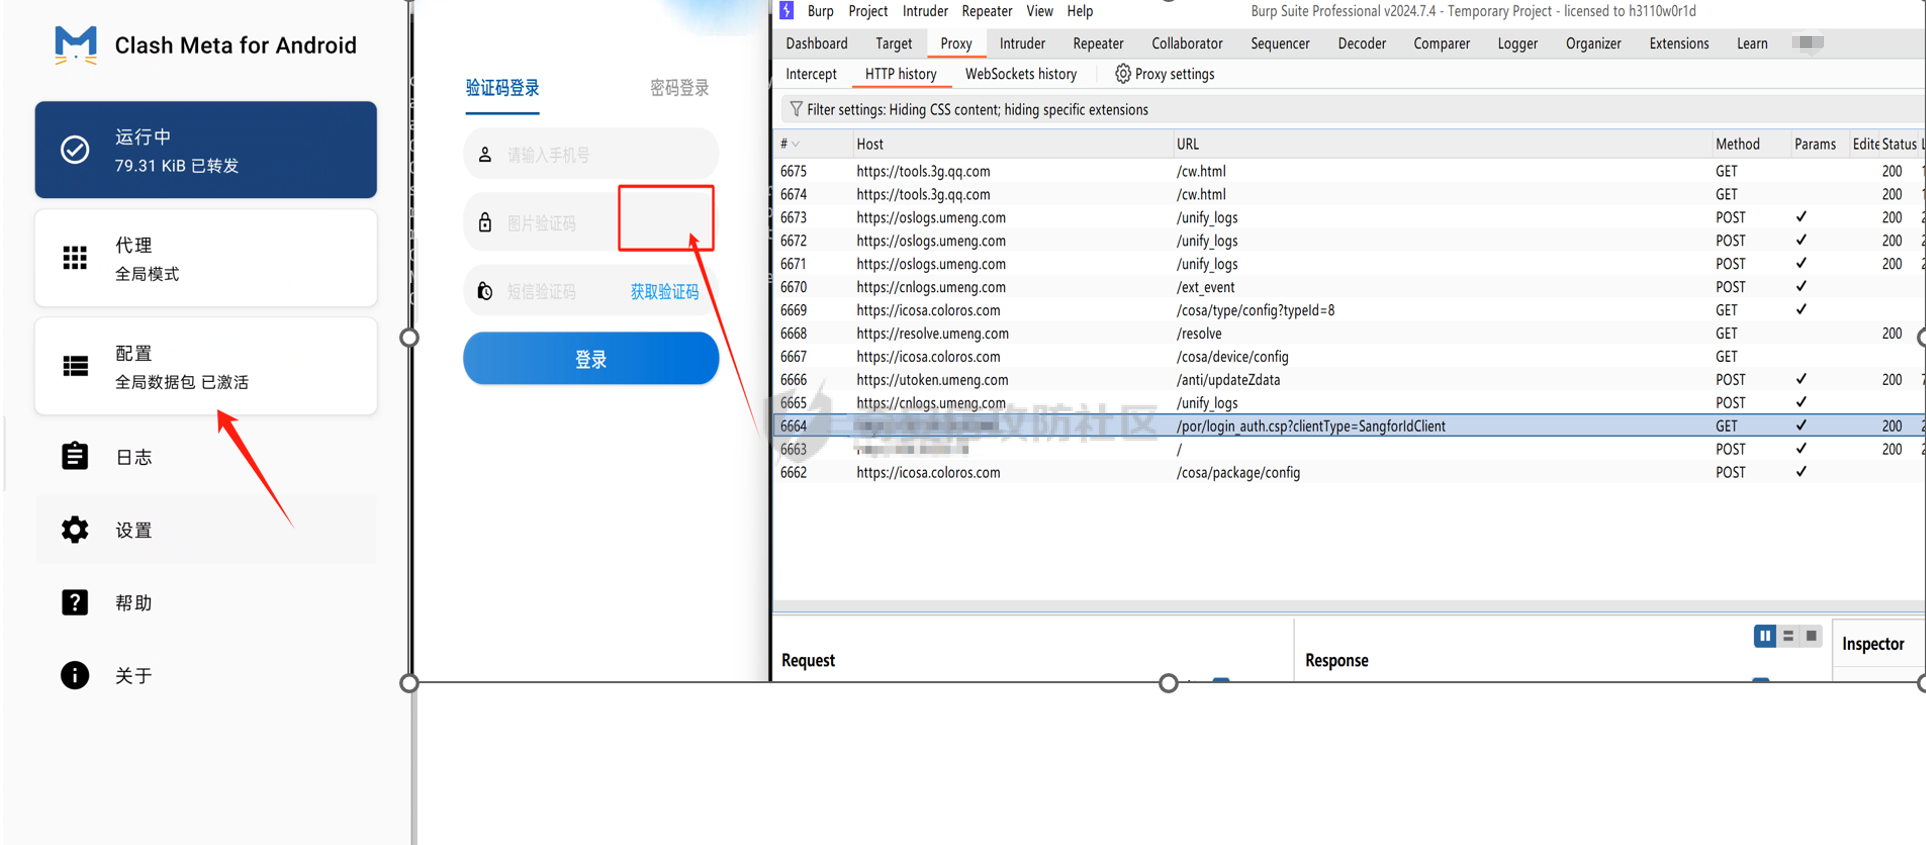This screenshot has width=1926, height=845.
Task: Select stacked vertical layout icon
Action: (1788, 636)
